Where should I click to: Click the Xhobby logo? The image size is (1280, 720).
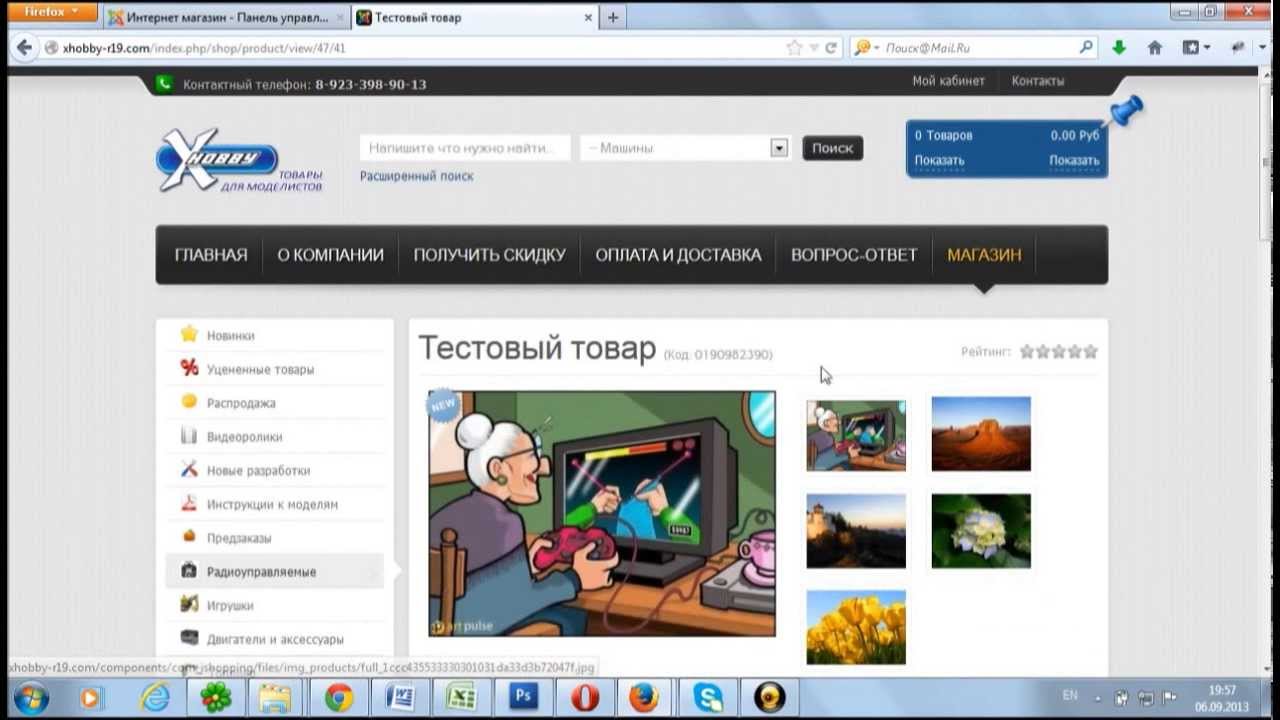[238, 160]
